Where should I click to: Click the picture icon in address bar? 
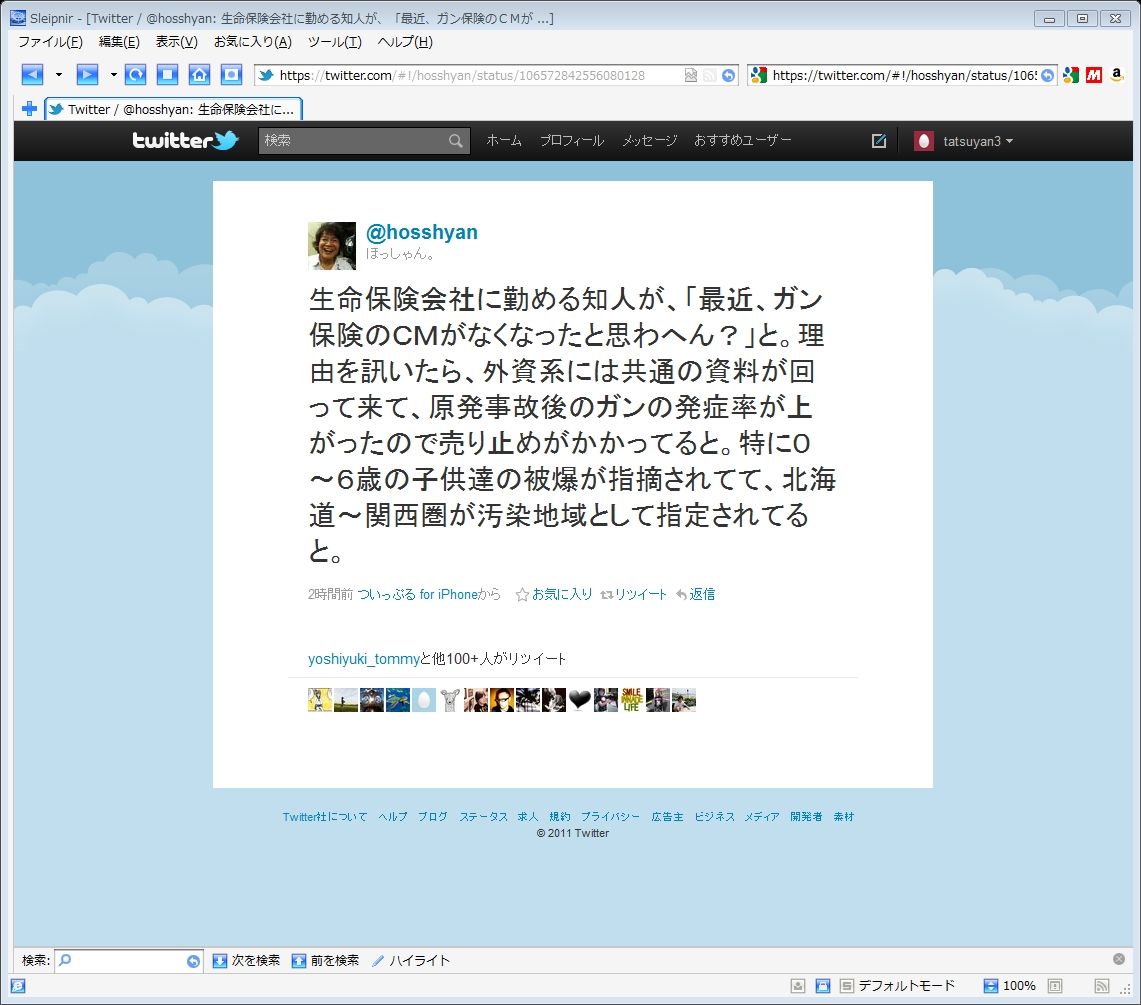(691, 75)
